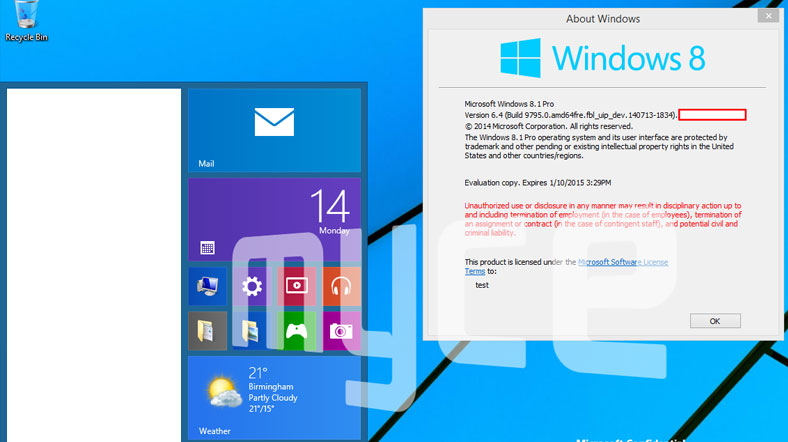Launch the Video tile

[x=297, y=286]
